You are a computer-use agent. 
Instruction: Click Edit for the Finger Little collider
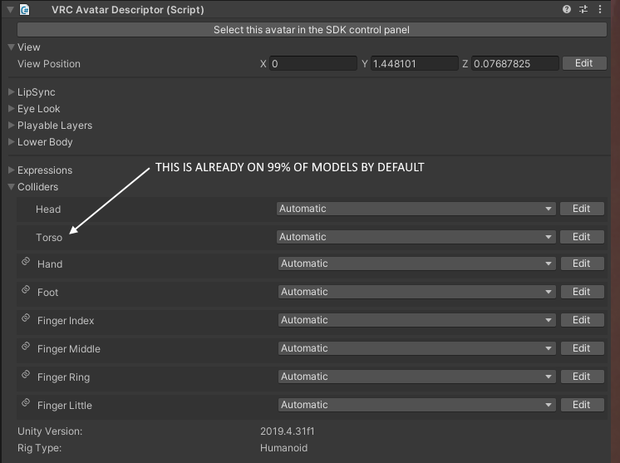[582, 404]
